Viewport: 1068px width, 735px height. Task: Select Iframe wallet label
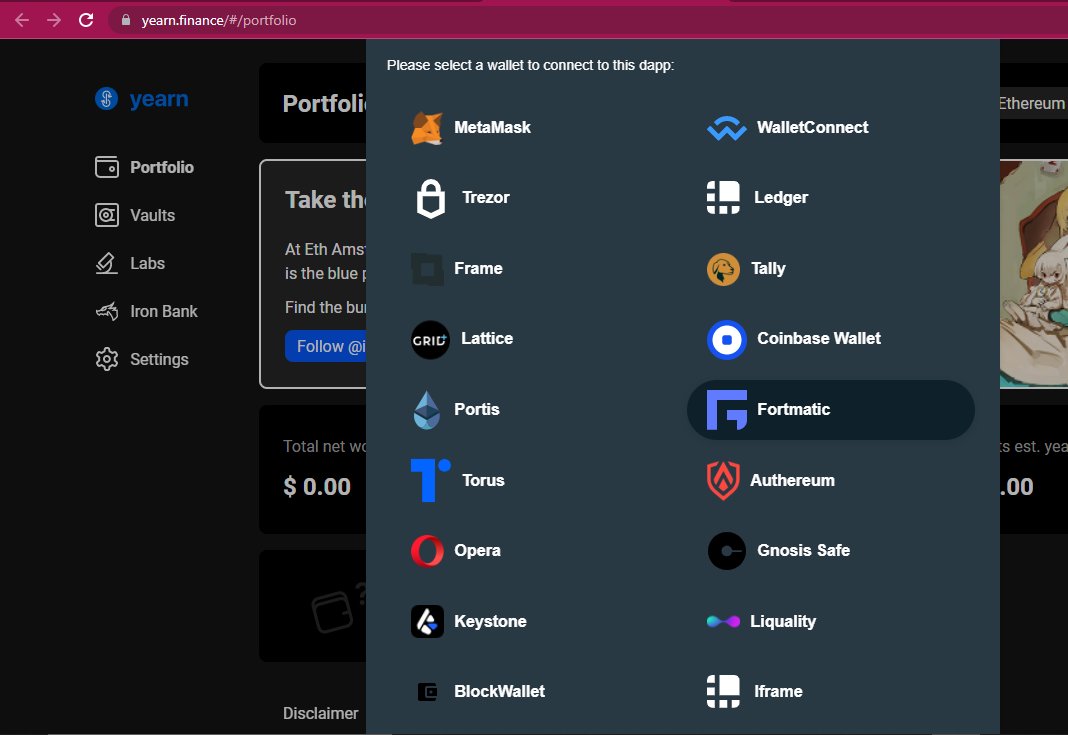click(778, 692)
